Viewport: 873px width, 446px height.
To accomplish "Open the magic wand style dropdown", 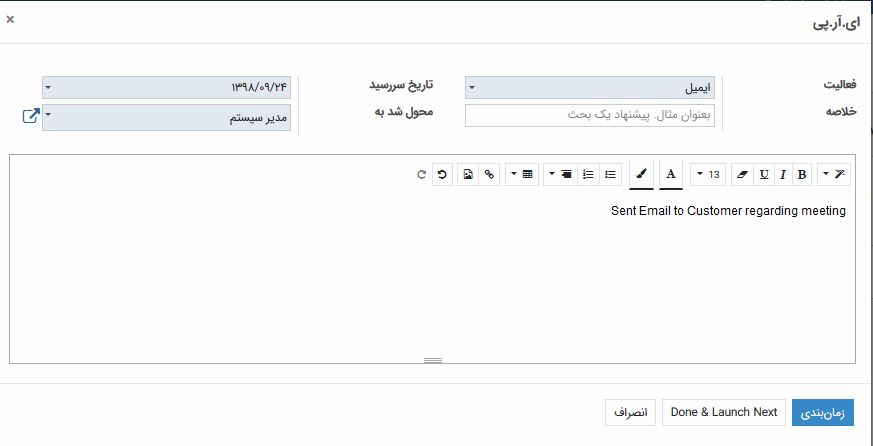I will (834, 175).
